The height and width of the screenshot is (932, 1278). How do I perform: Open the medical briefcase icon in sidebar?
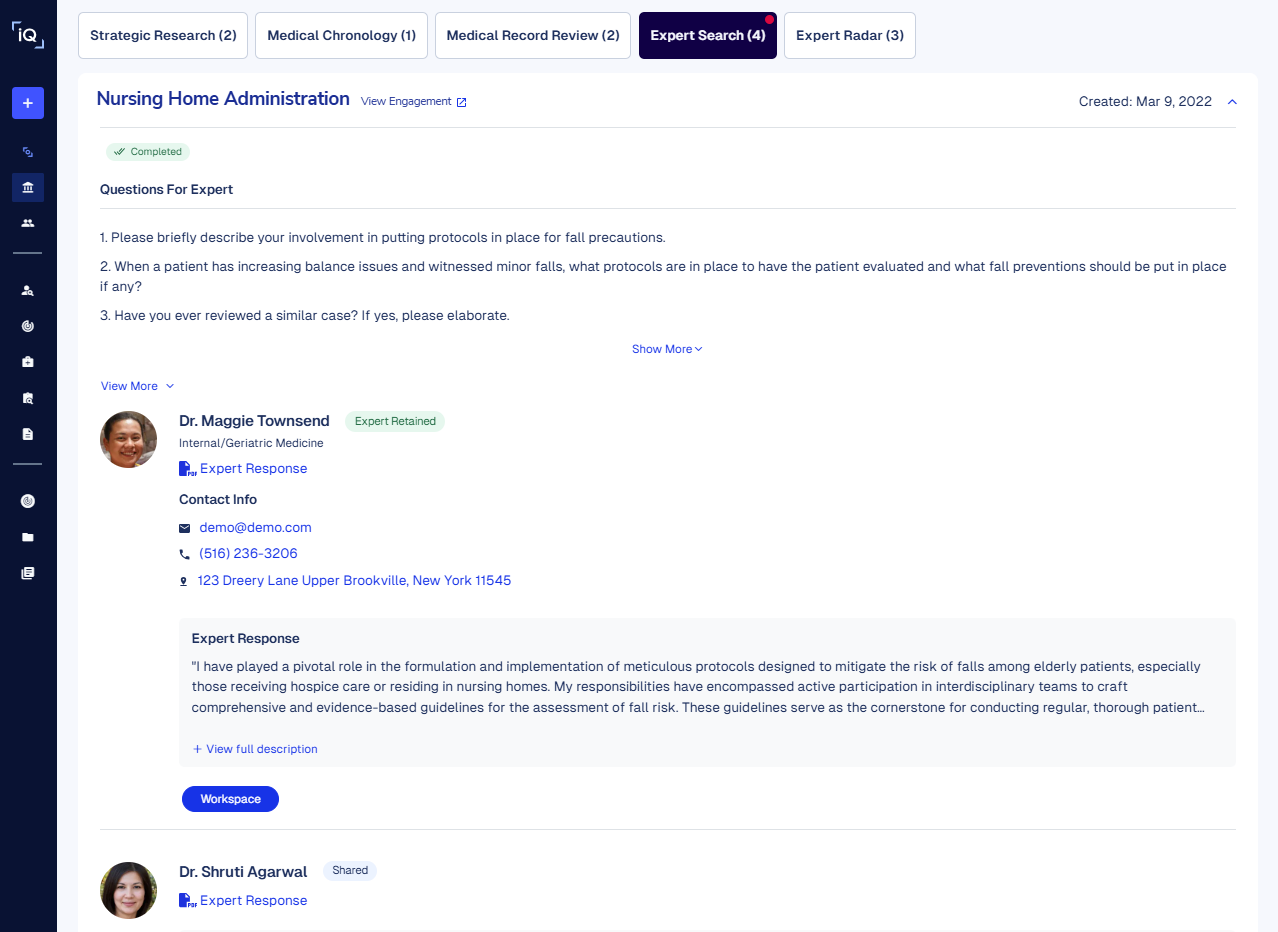pos(28,362)
